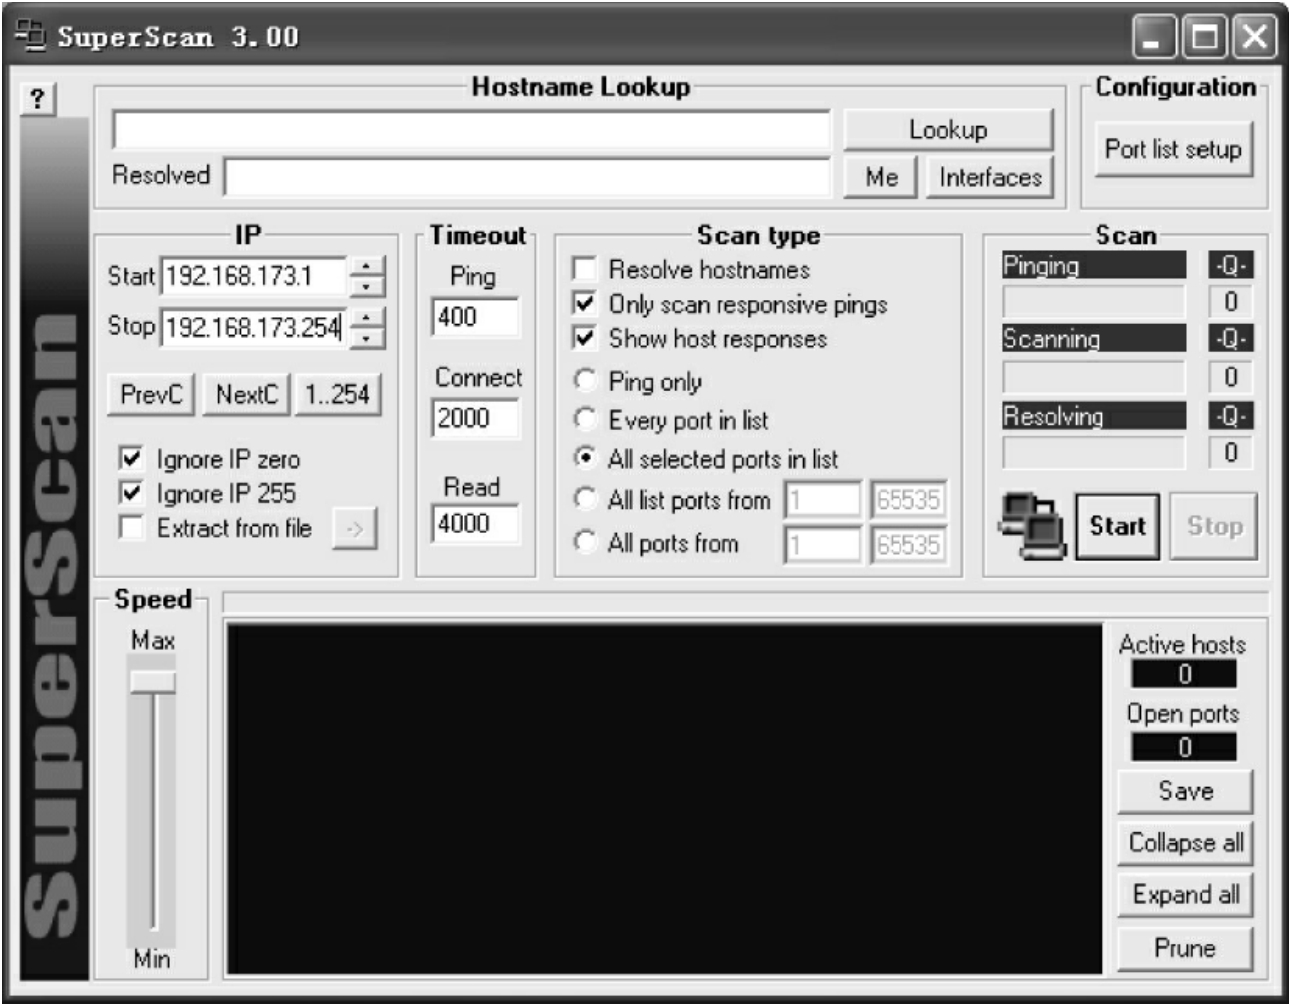This screenshot has width=1289, height=1004.
Task: Maximize the SuperScan window
Action: [x=1203, y=37]
